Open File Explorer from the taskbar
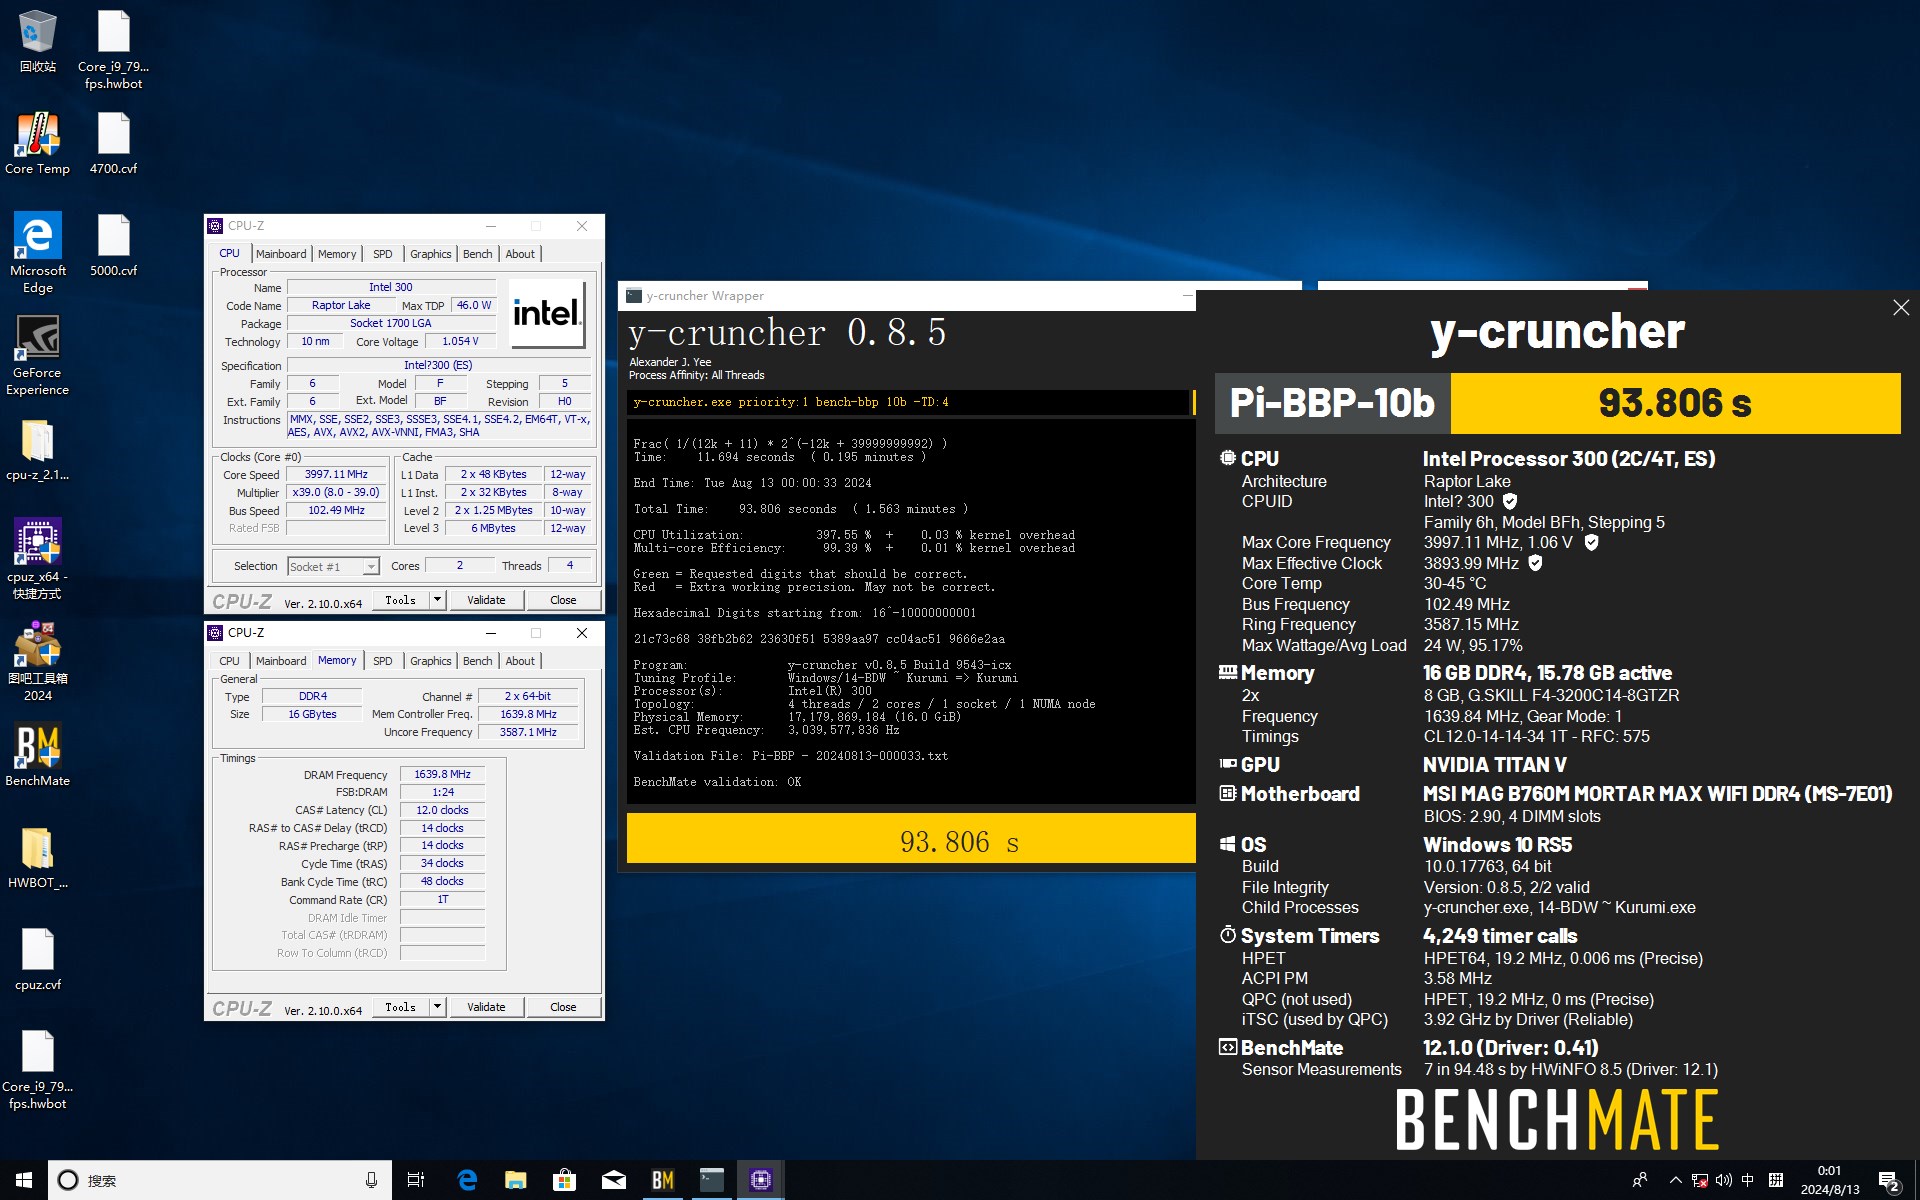This screenshot has width=1920, height=1200. 515,1180
